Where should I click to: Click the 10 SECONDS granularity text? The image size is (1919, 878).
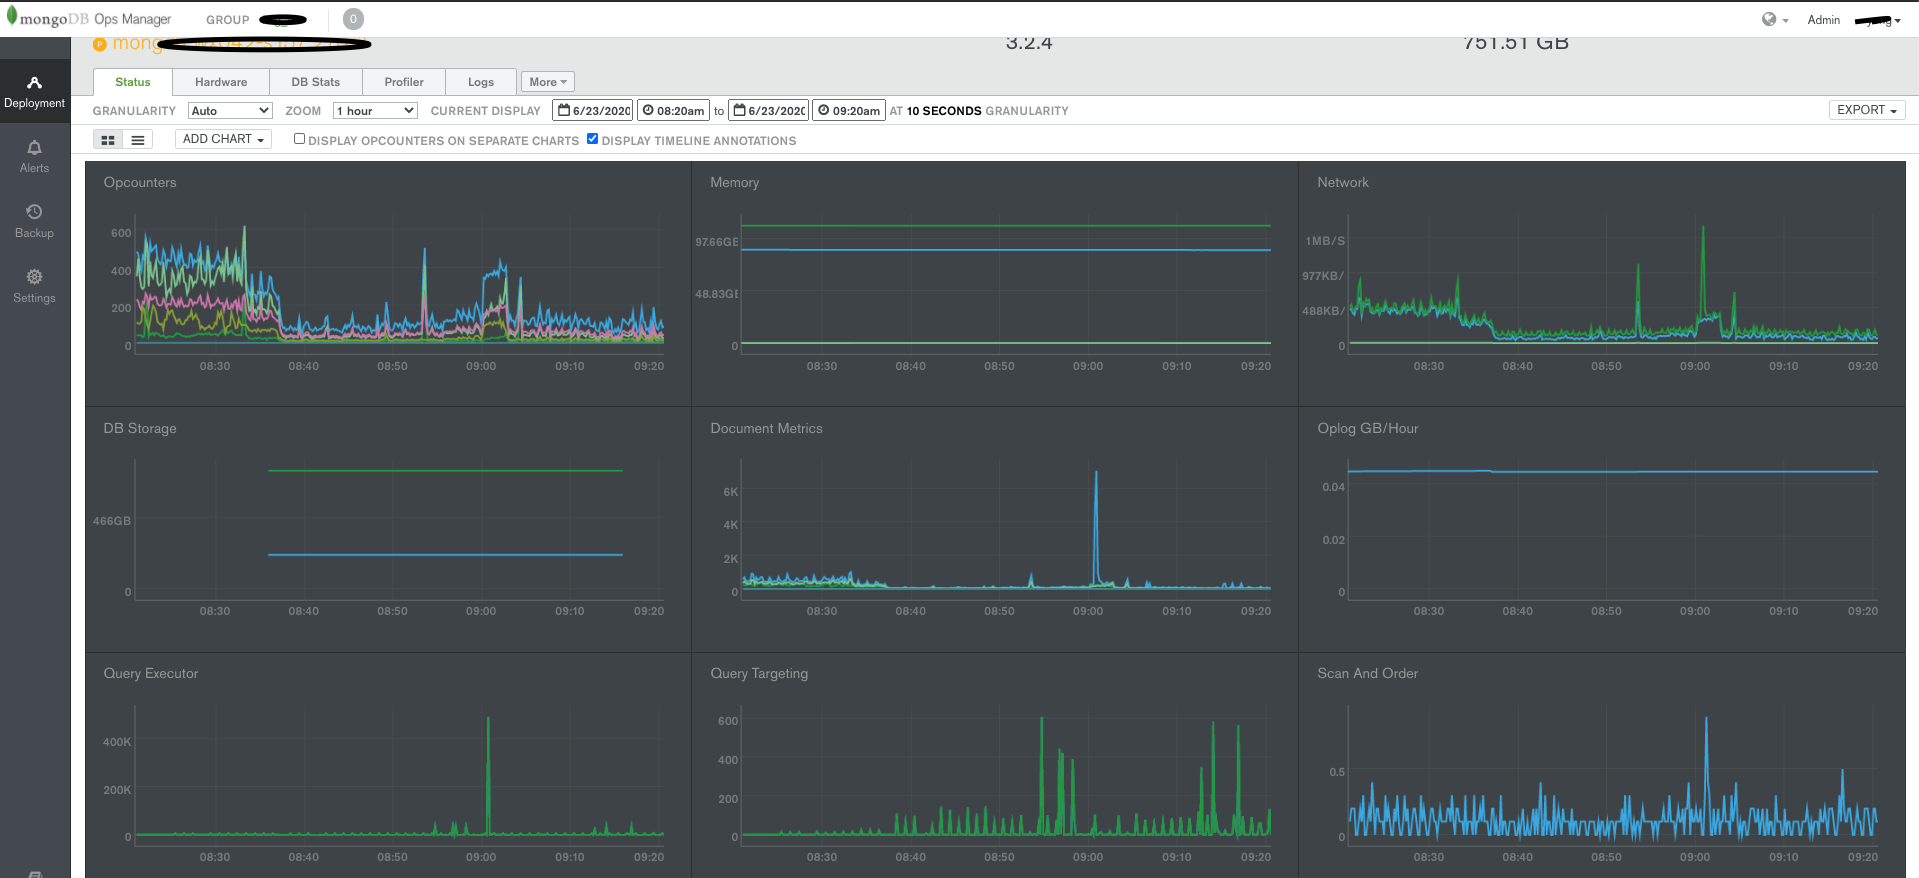click(944, 111)
